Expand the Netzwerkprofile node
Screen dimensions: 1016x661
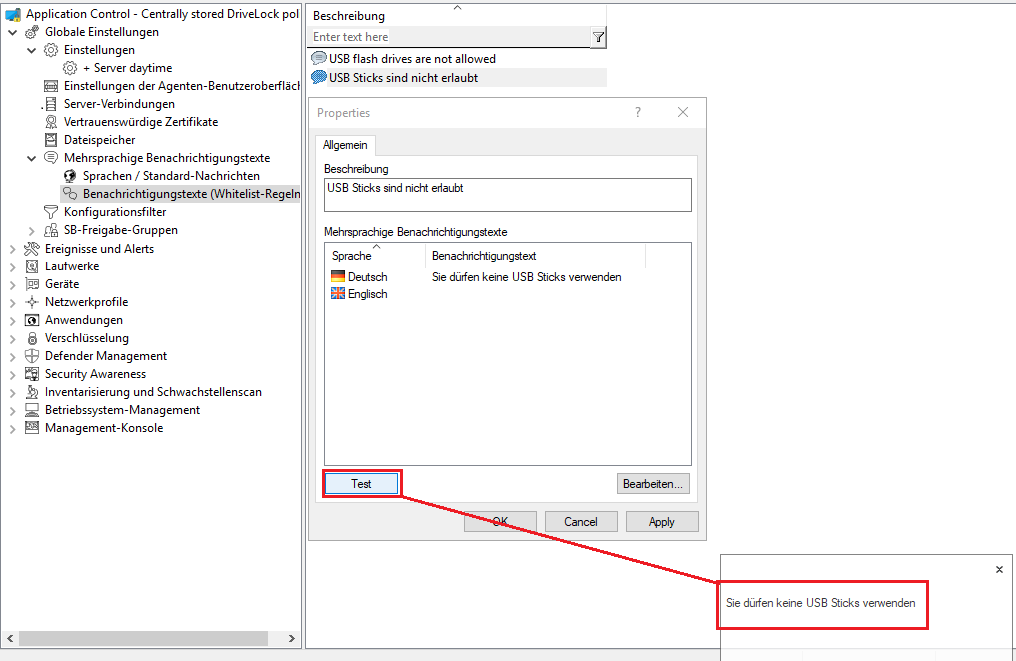click(12, 302)
